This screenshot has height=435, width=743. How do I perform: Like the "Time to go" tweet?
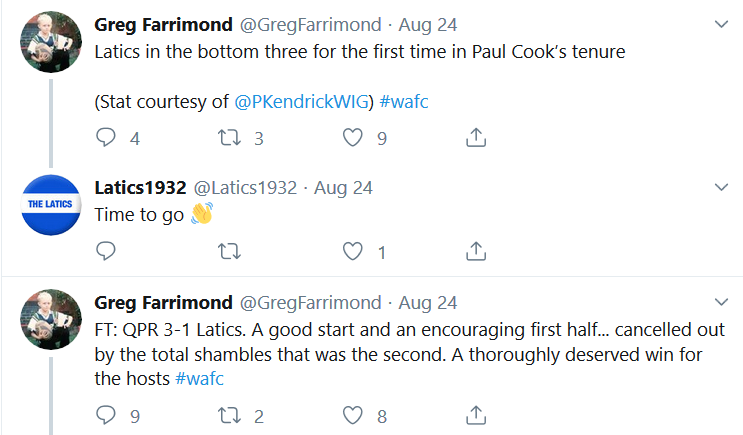(352, 252)
